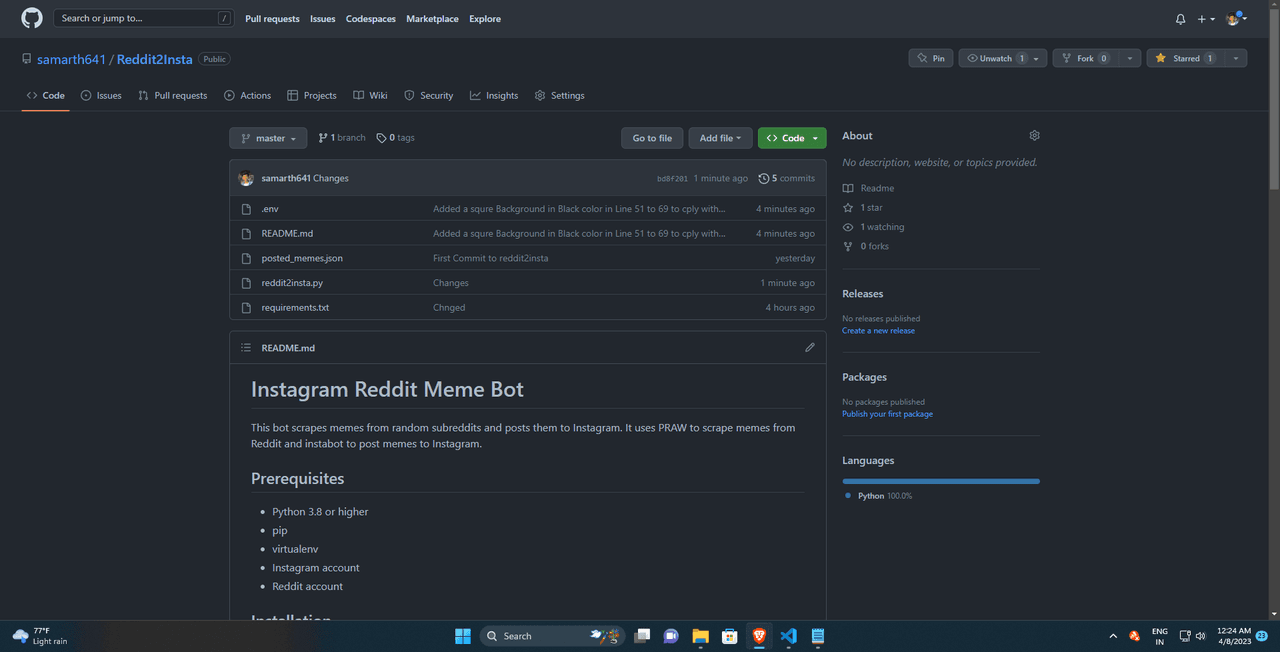
Task: Open the samarth641 owner link
Action: click(71, 59)
